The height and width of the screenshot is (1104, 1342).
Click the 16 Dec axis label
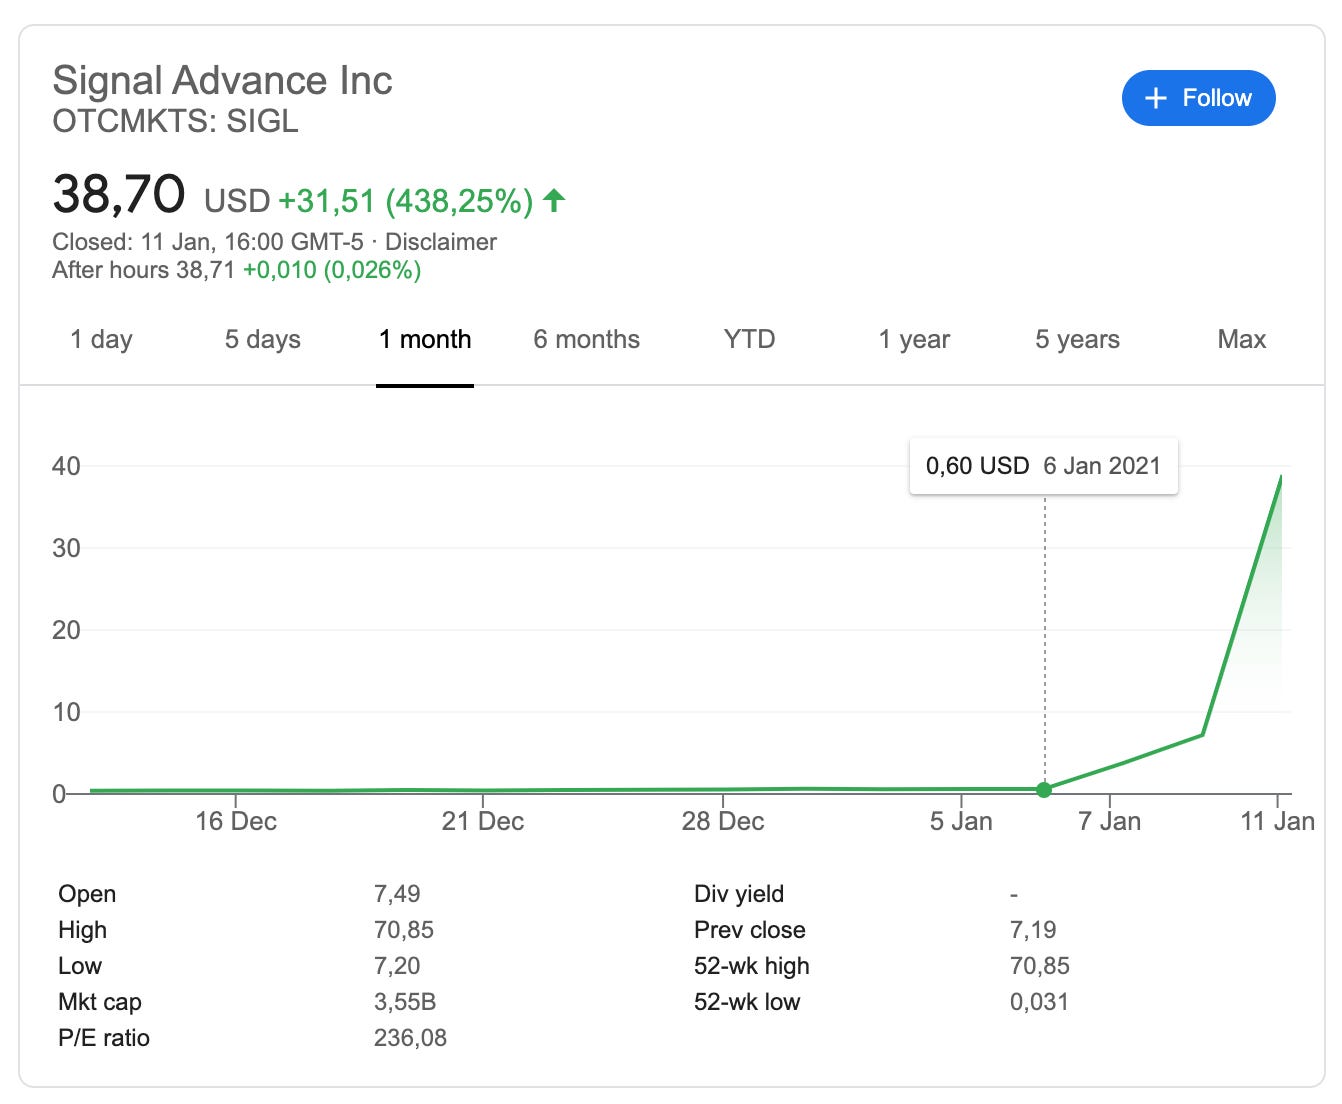[x=236, y=821]
